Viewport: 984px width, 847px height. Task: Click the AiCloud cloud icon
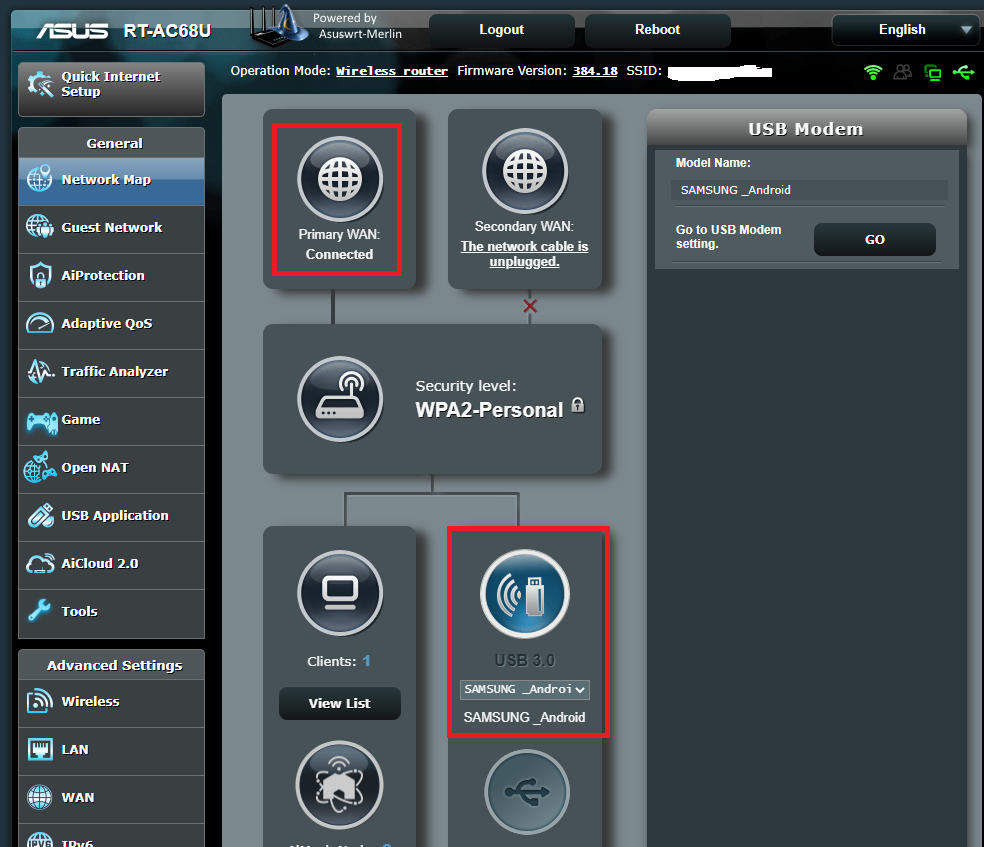pos(40,563)
